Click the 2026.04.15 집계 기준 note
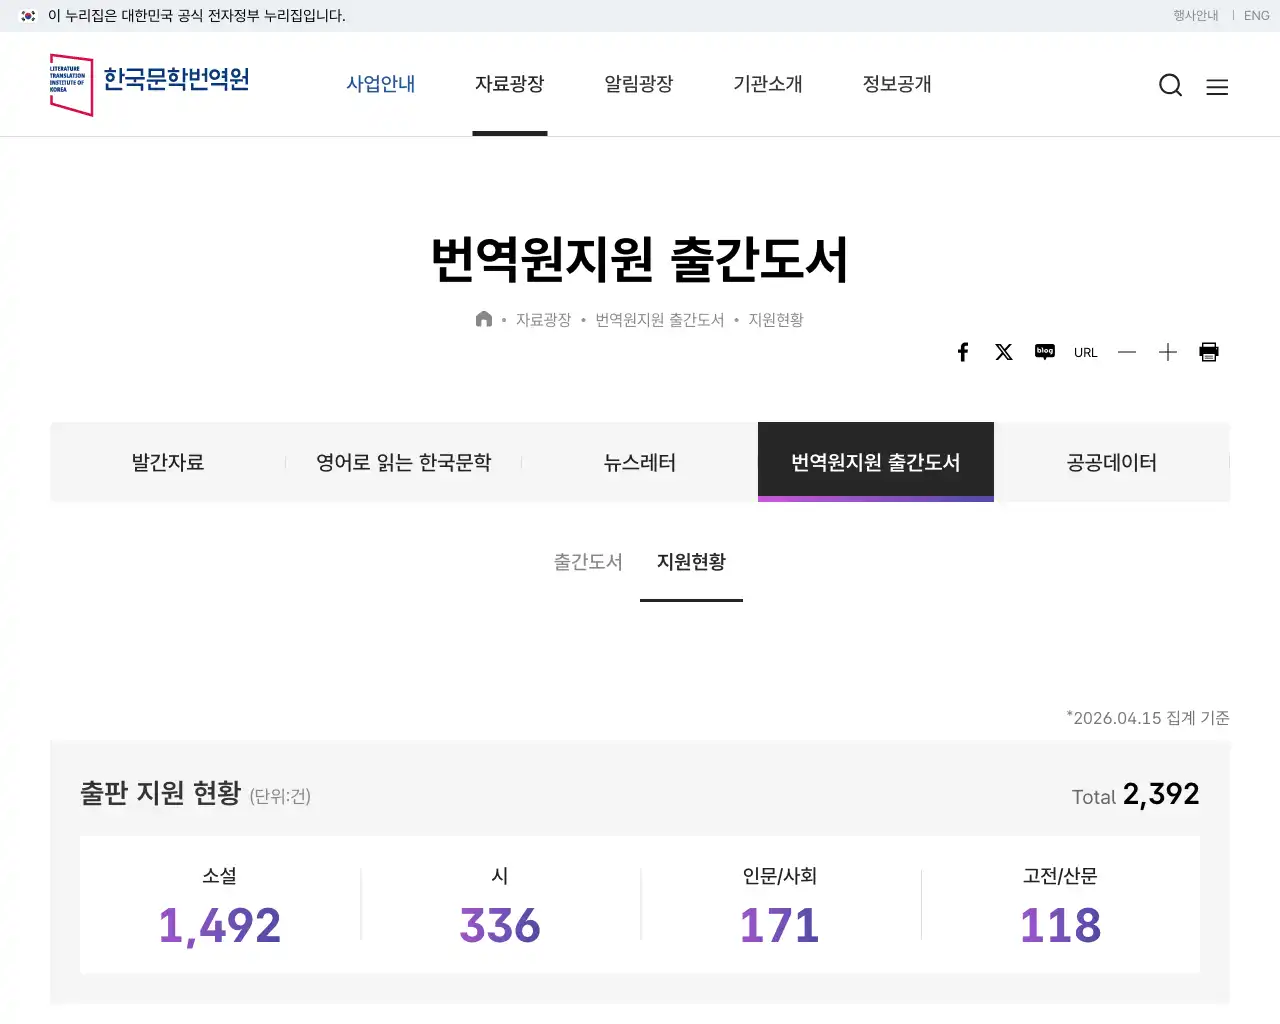 [1148, 718]
